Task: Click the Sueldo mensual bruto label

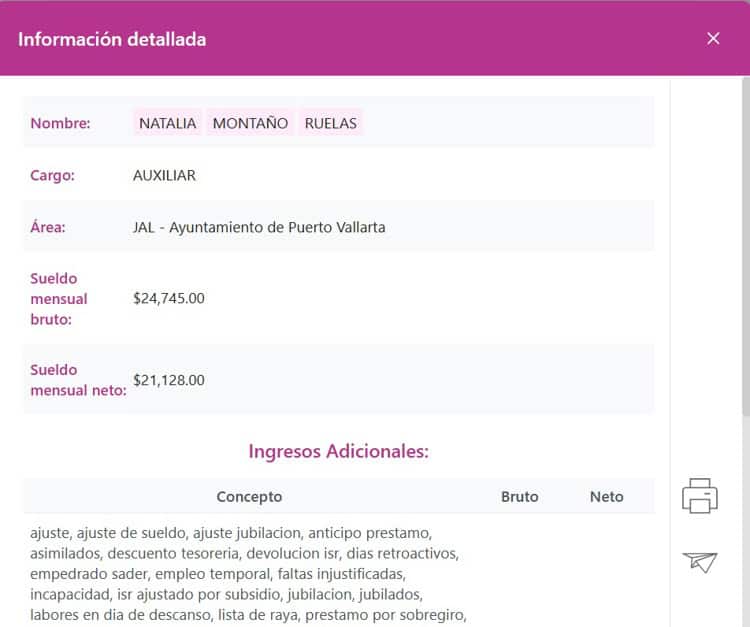Action: tap(58, 298)
